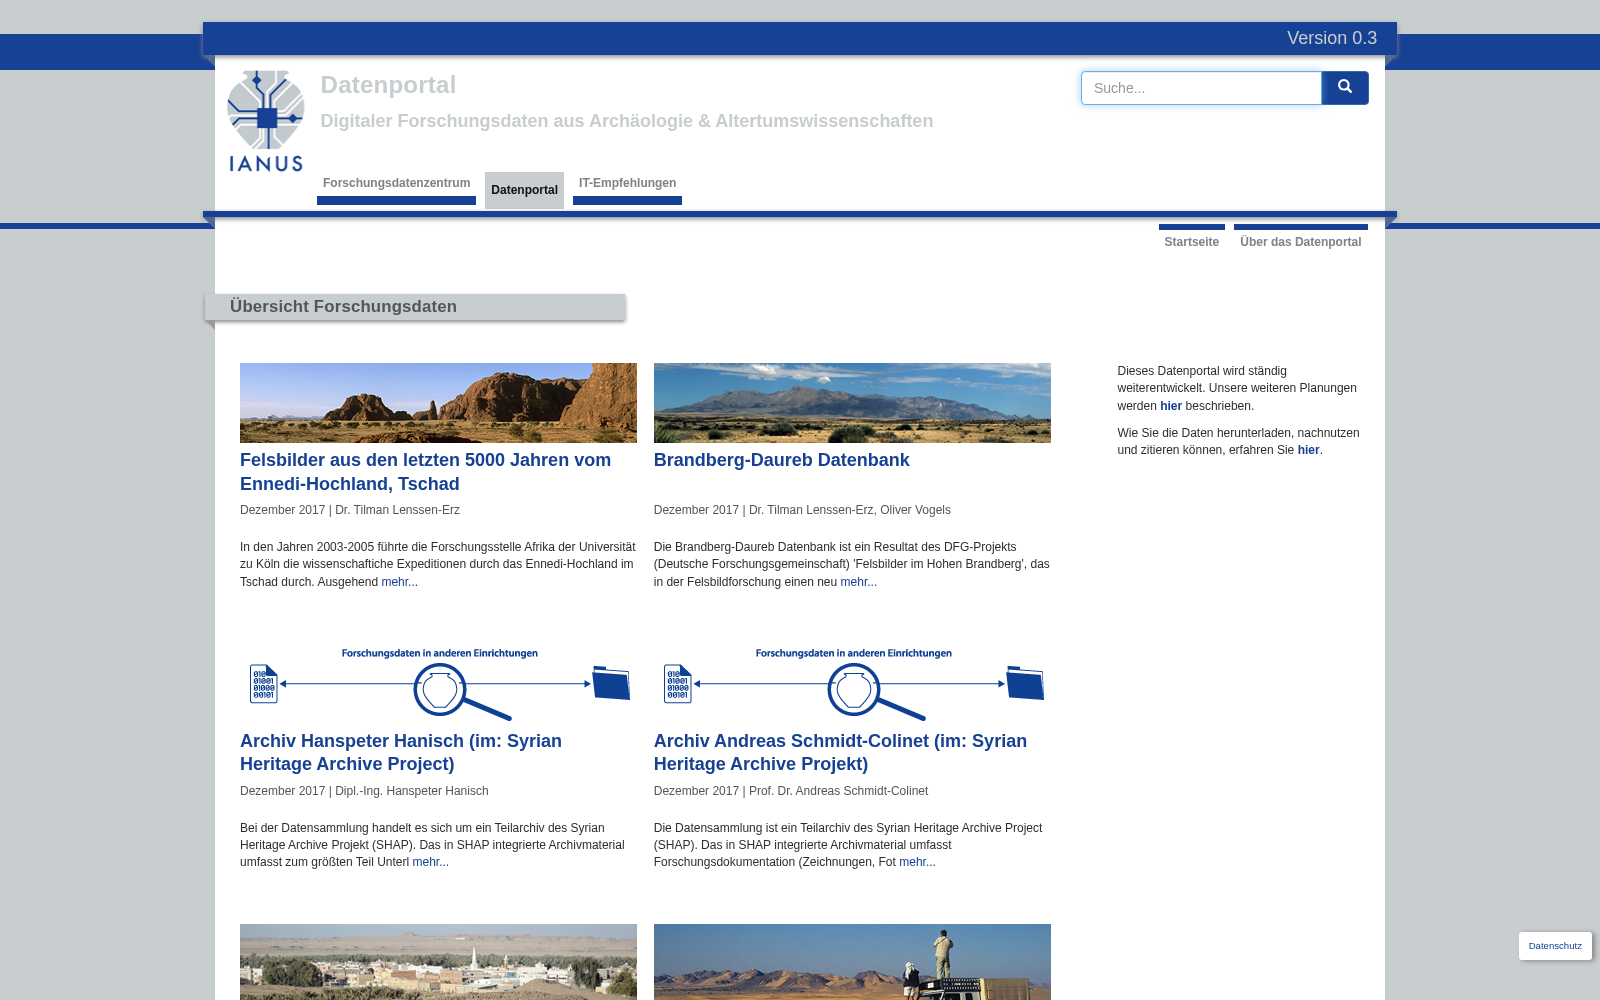The image size is (1600, 1000).
Task: Open the Archiv Hanspeter Hanisch banner image
Action: (438, 683)
